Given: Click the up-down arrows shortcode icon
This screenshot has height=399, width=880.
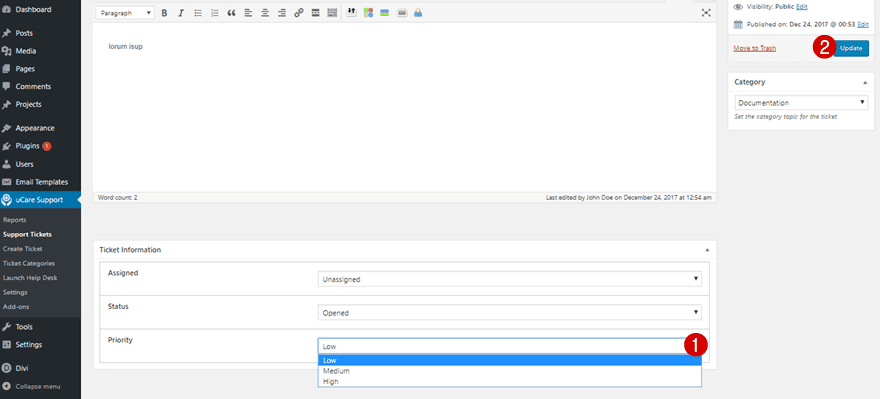Looking at the screenshot, I should tap(352, 12).
